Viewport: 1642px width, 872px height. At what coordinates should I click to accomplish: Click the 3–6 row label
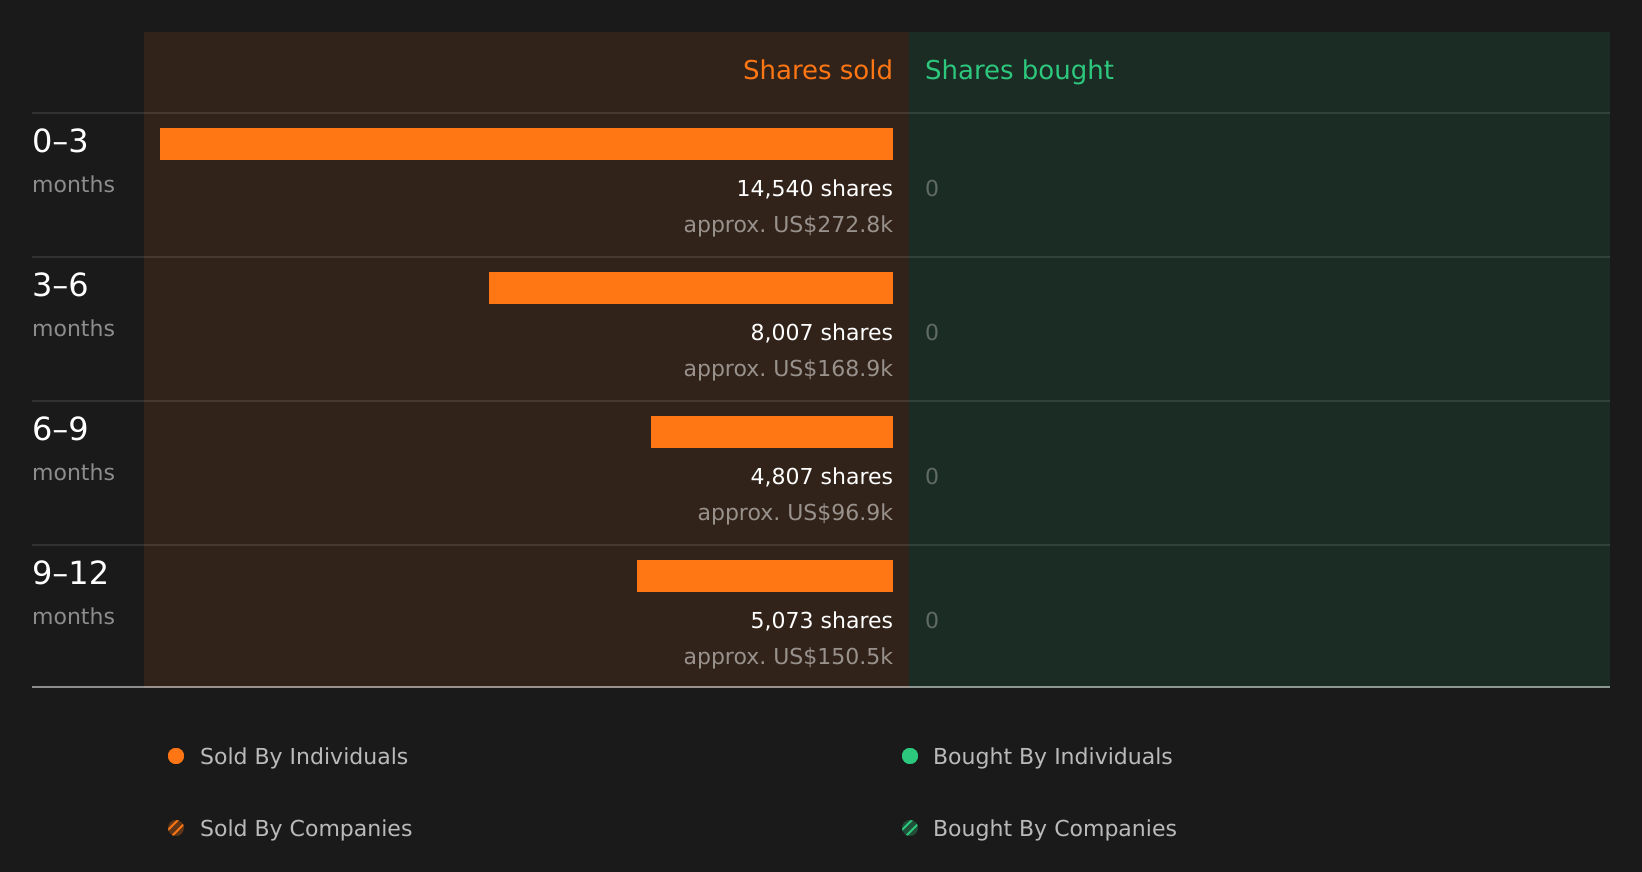[60, 286]
